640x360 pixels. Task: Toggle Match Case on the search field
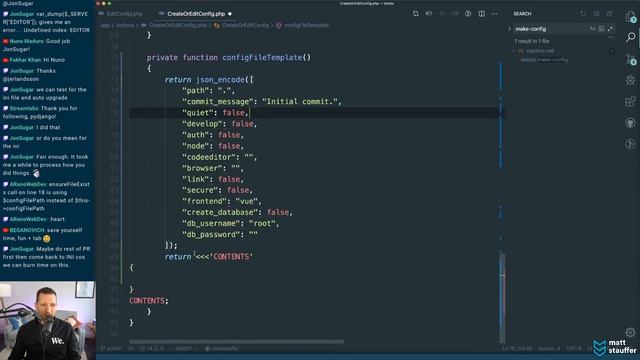(x=592, y=29)
